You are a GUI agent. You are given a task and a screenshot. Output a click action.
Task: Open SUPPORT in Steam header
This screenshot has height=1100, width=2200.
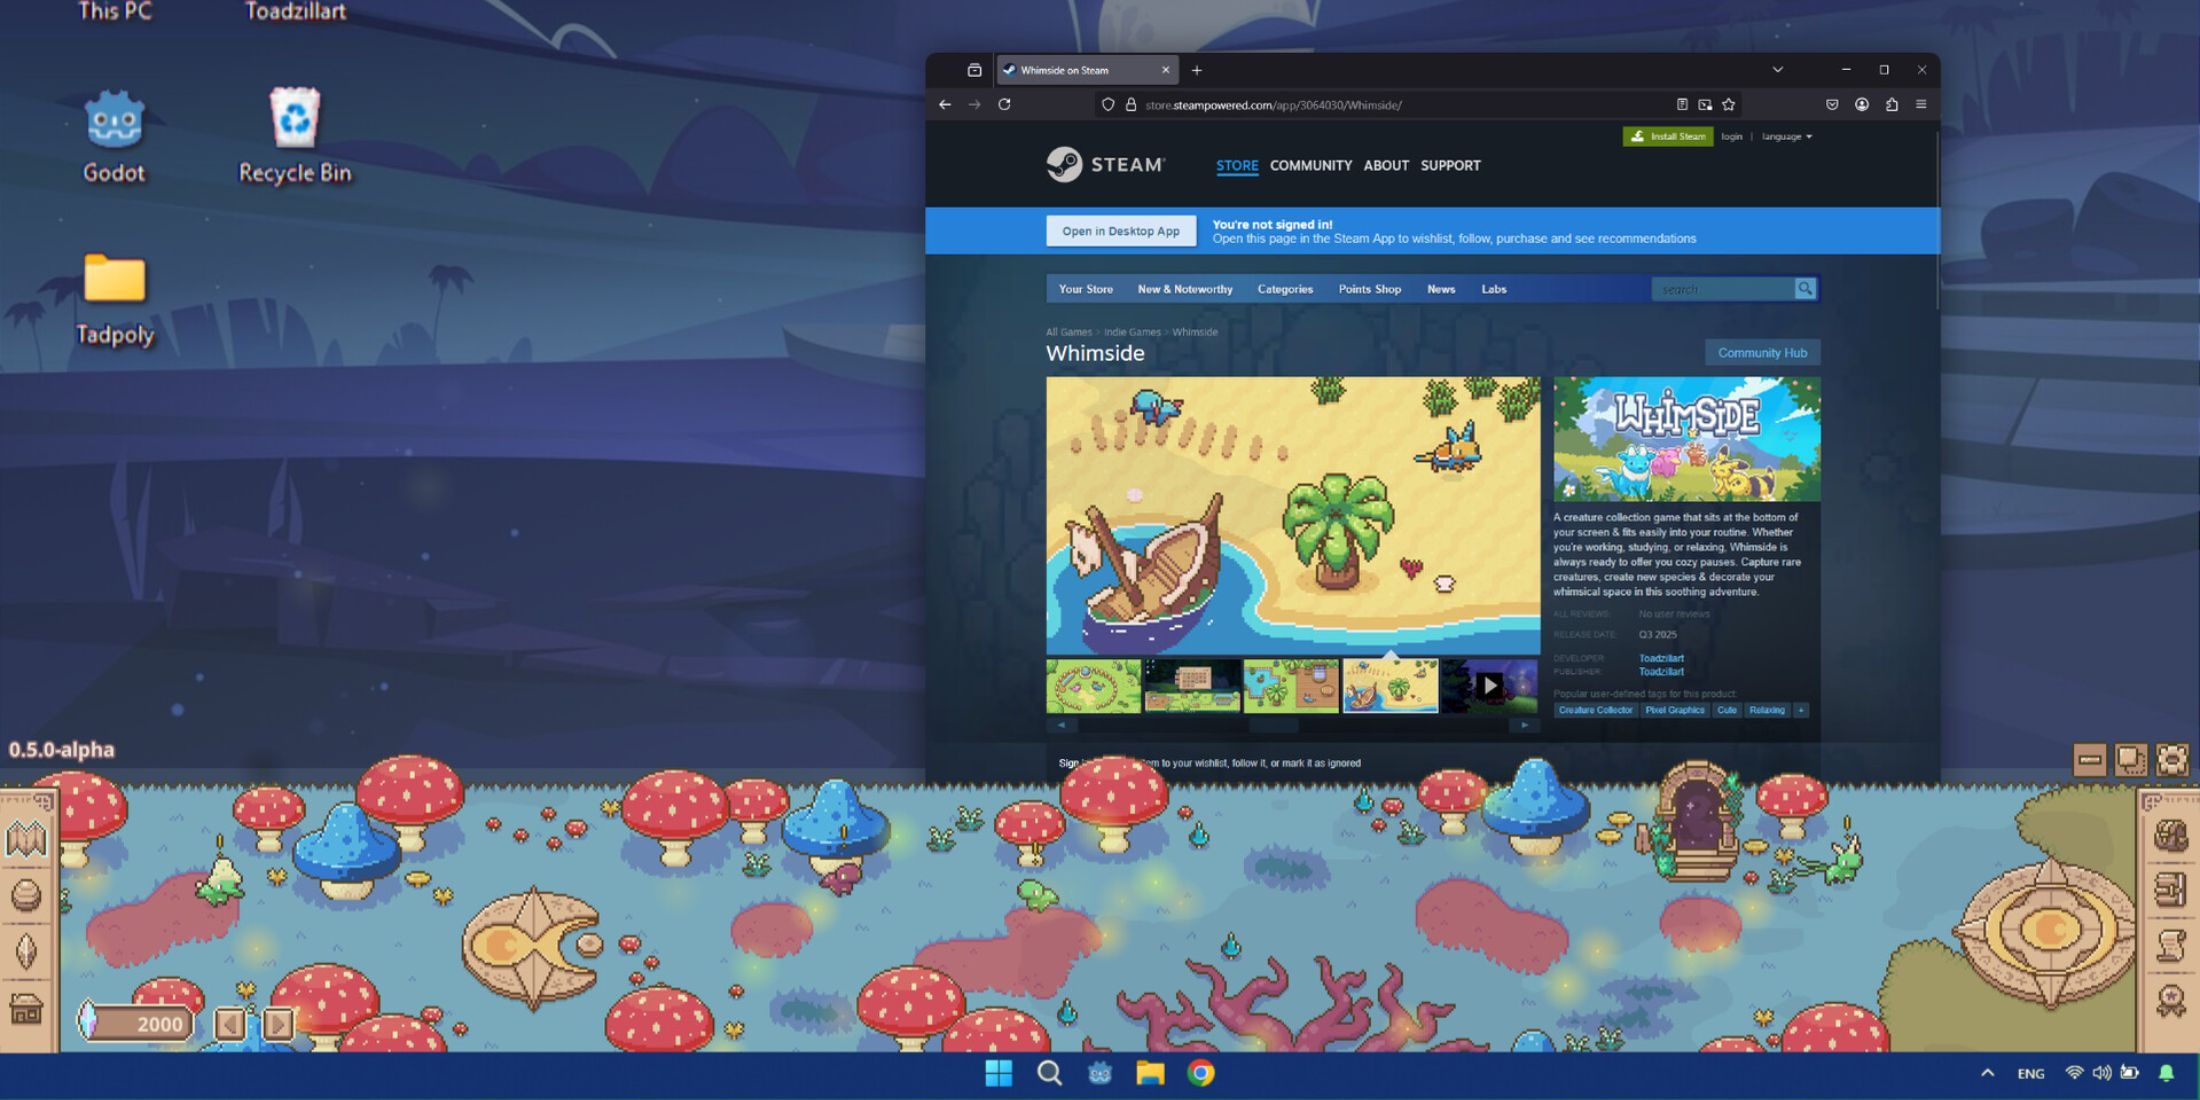(1450, 165)
